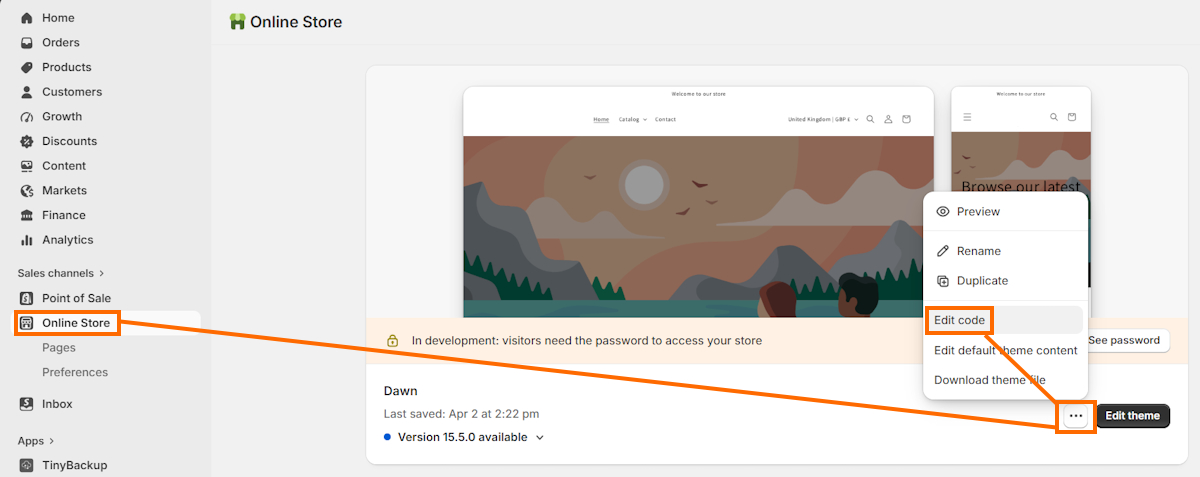Click the Last saved Apr 2 text
The height and width of the screenshot is (477, 1200).
pyautogui.click(x=461, y=414)
